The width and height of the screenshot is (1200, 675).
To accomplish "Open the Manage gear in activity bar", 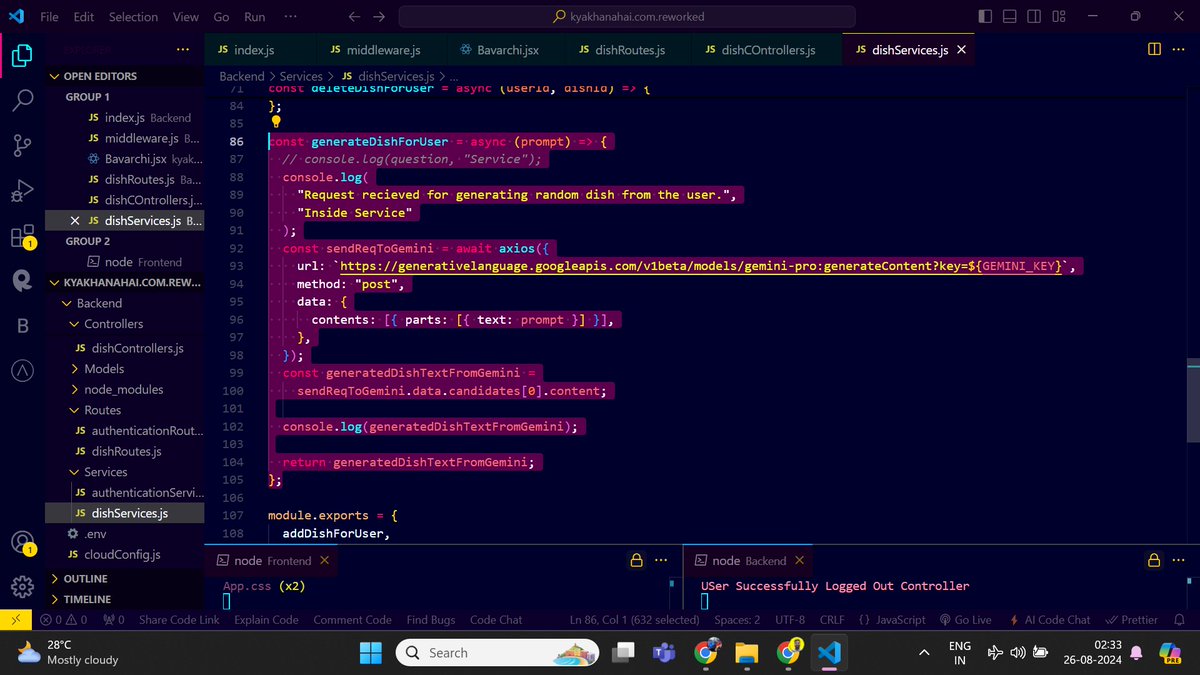I will [22, 587].
